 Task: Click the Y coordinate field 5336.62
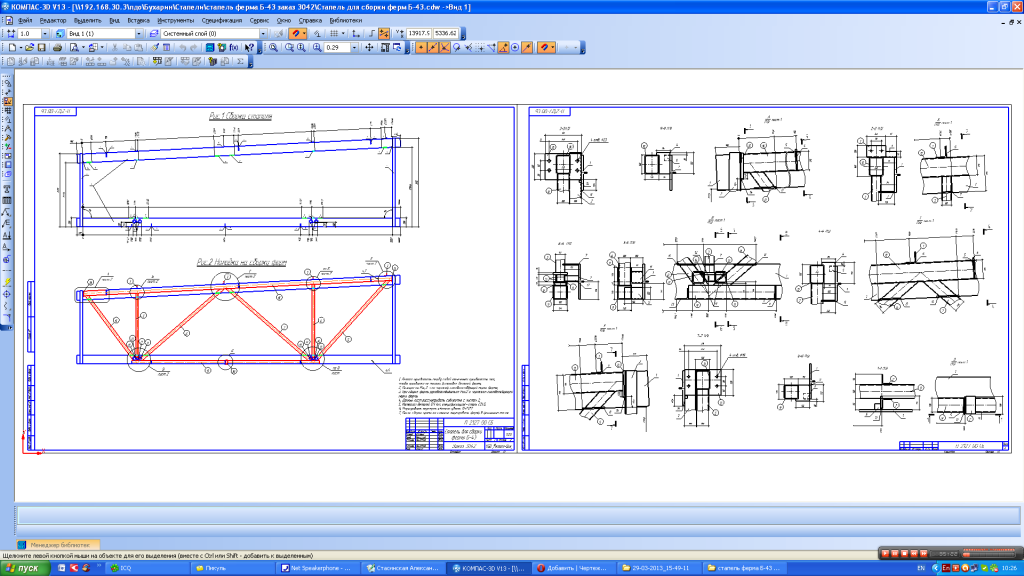(445, 33)
